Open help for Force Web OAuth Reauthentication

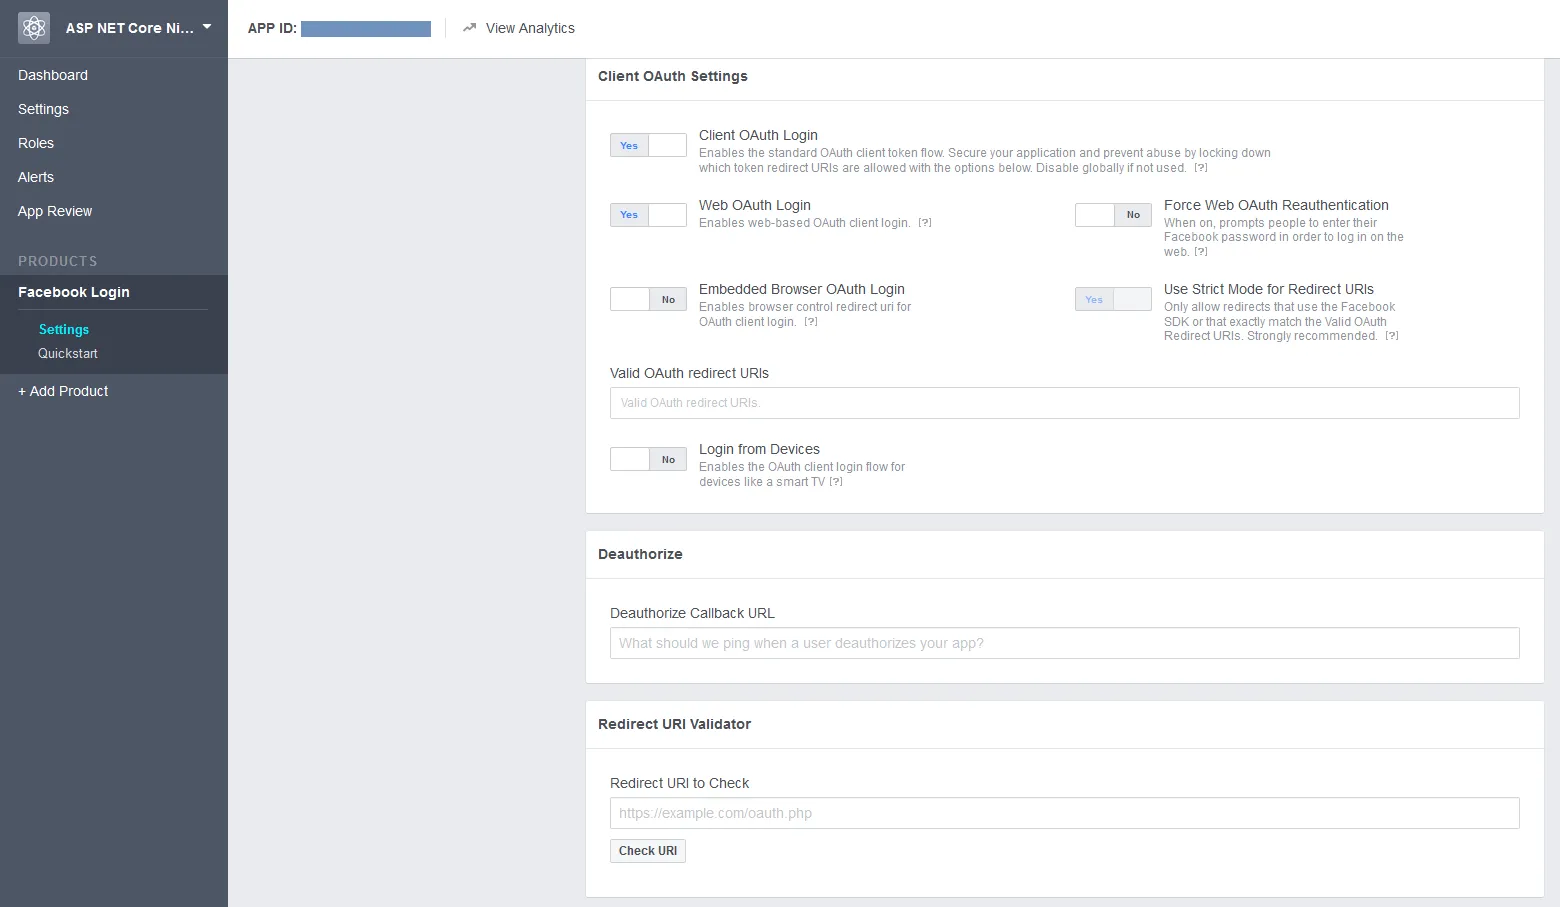(x=1201, y=252)
